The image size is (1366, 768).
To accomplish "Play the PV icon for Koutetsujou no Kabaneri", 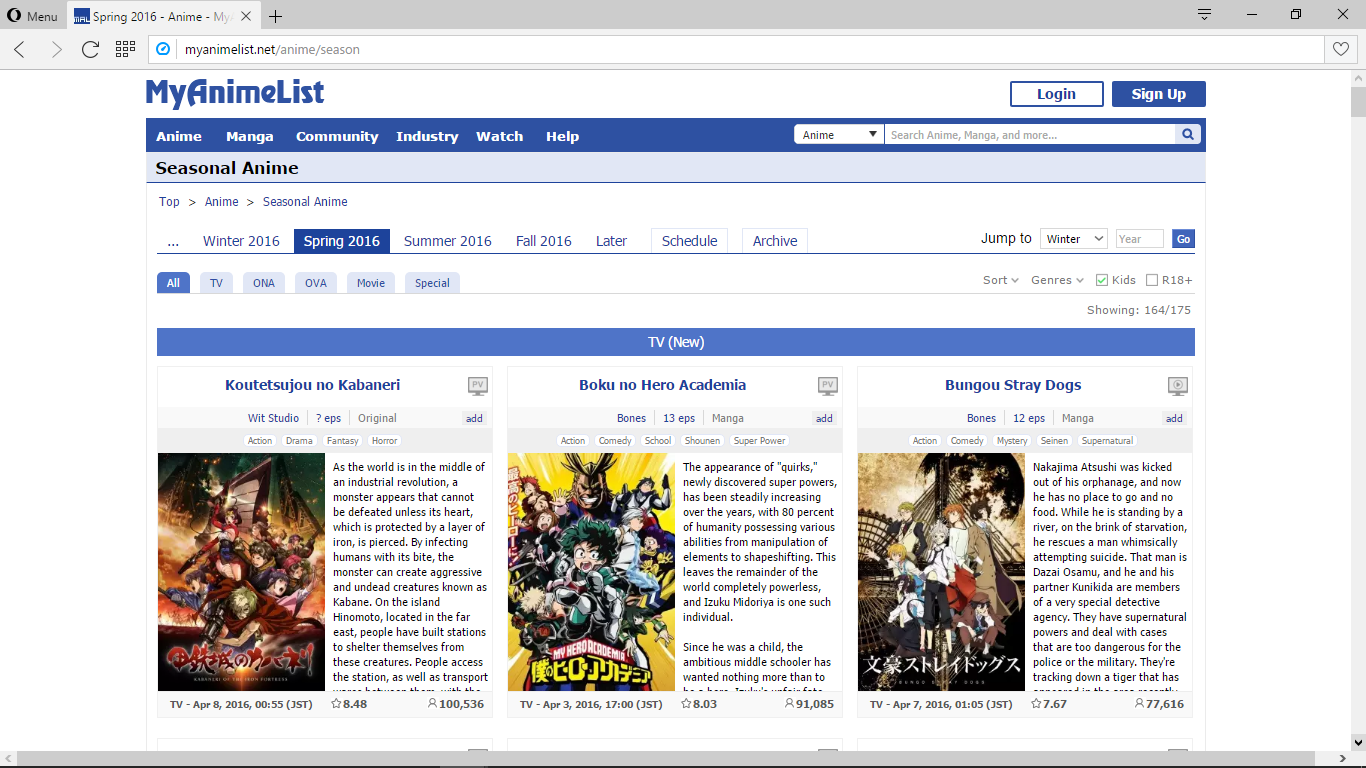I will tap(478, 385).
